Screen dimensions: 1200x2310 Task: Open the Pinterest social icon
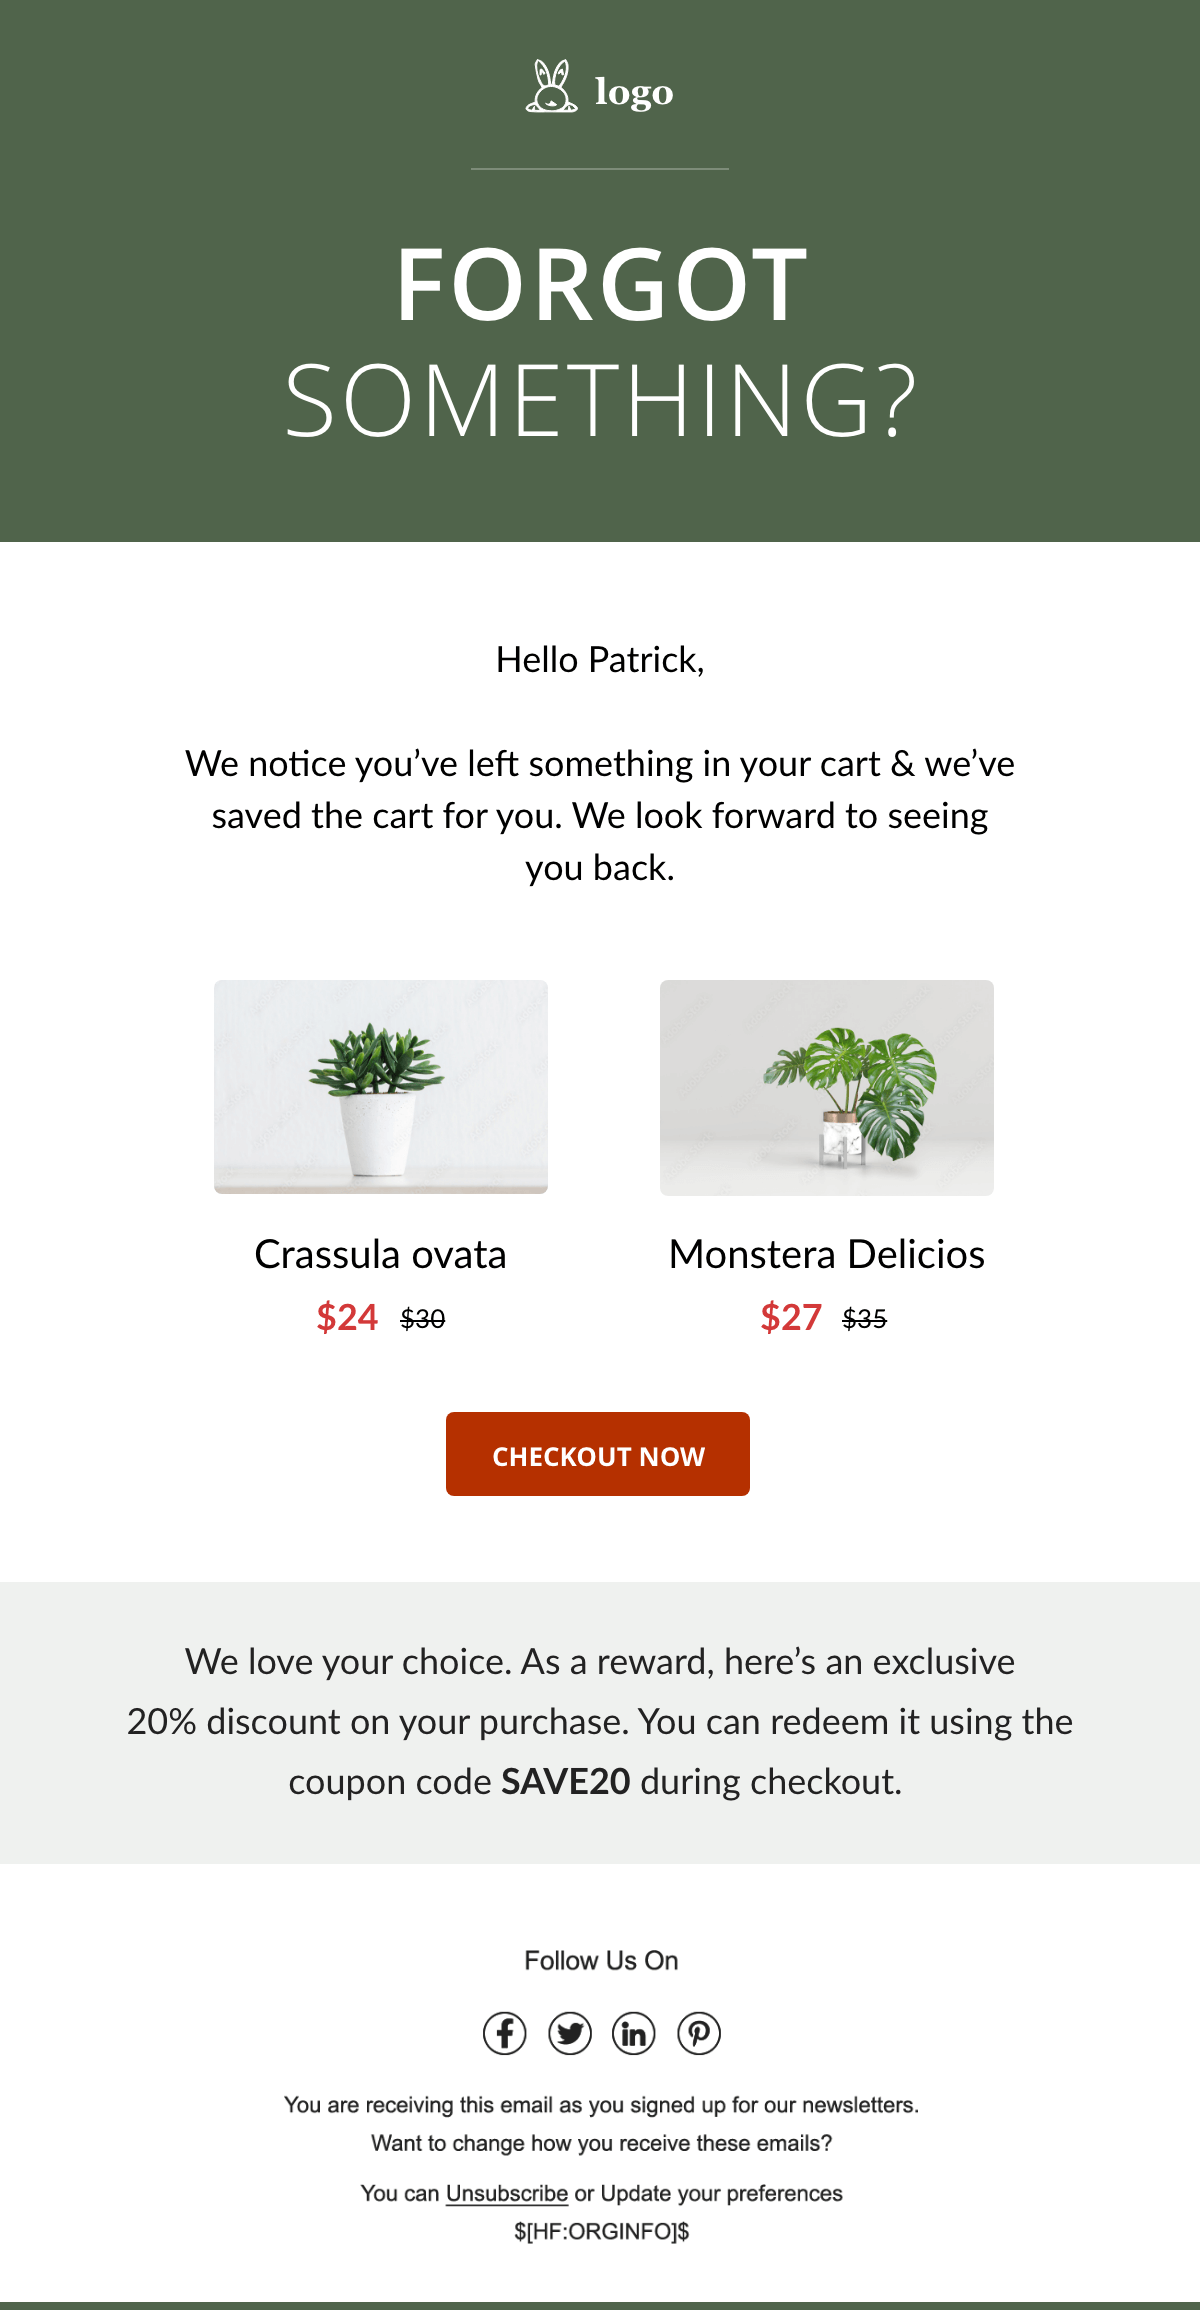coord(699,2033)
